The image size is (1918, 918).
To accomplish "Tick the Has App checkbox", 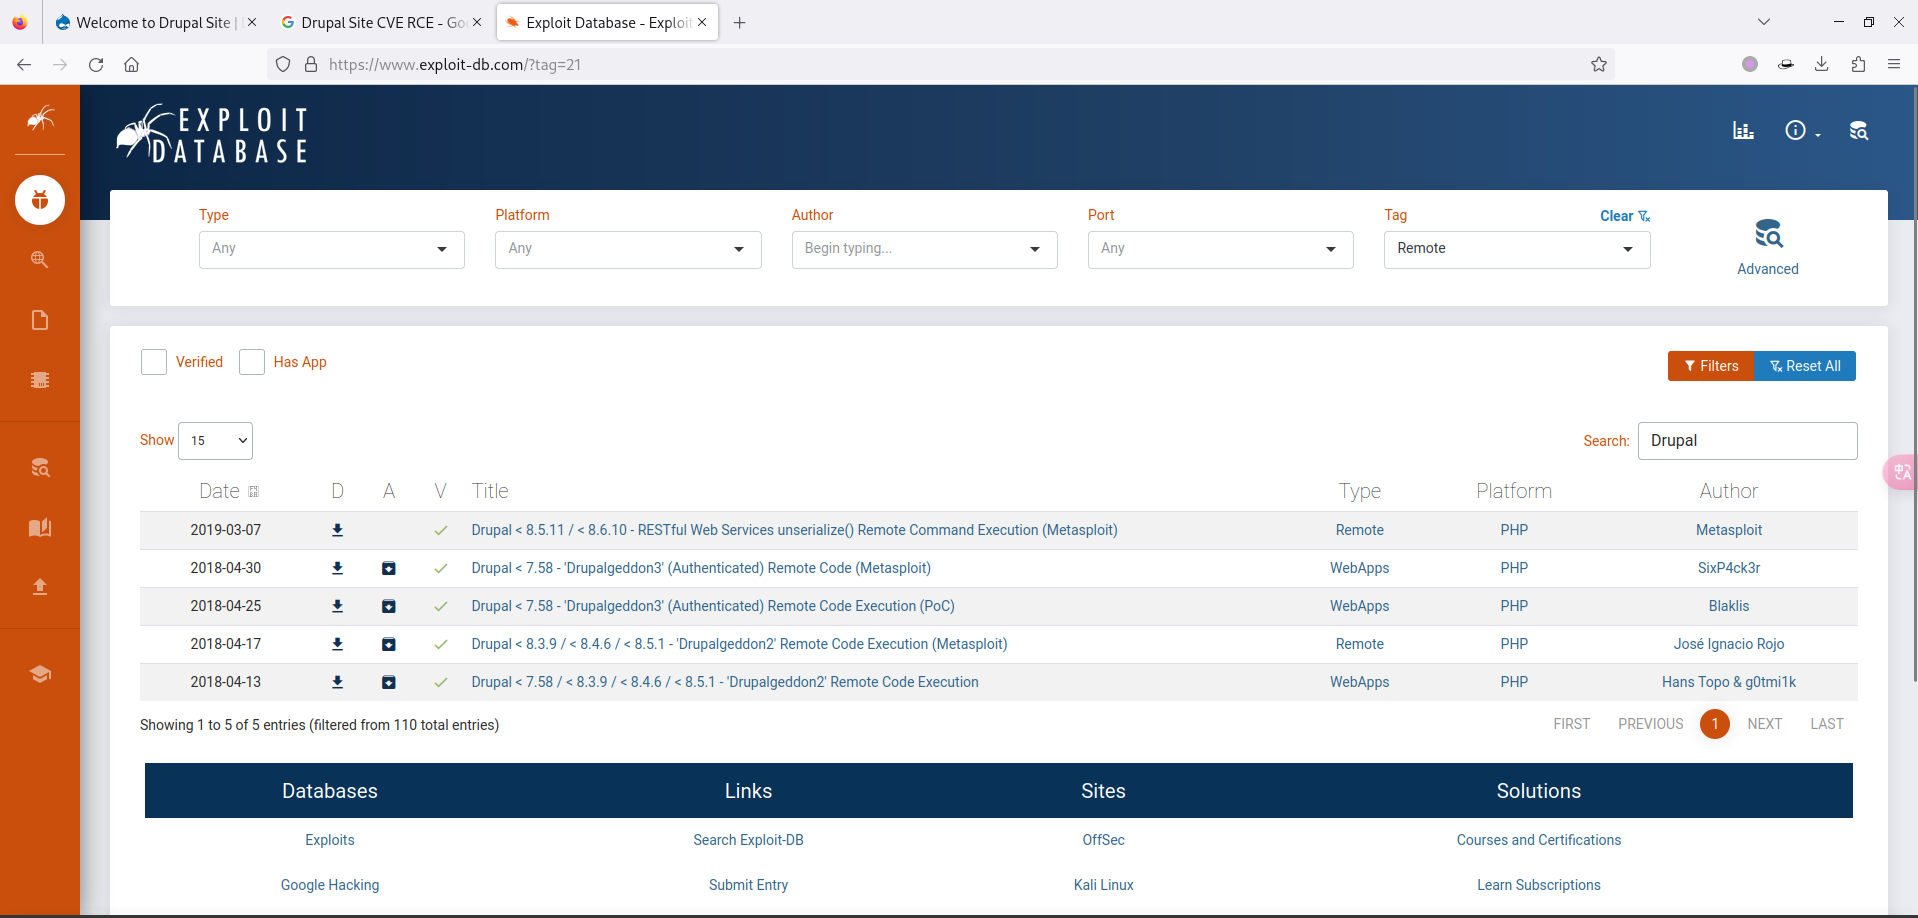I will pos(252,362).
